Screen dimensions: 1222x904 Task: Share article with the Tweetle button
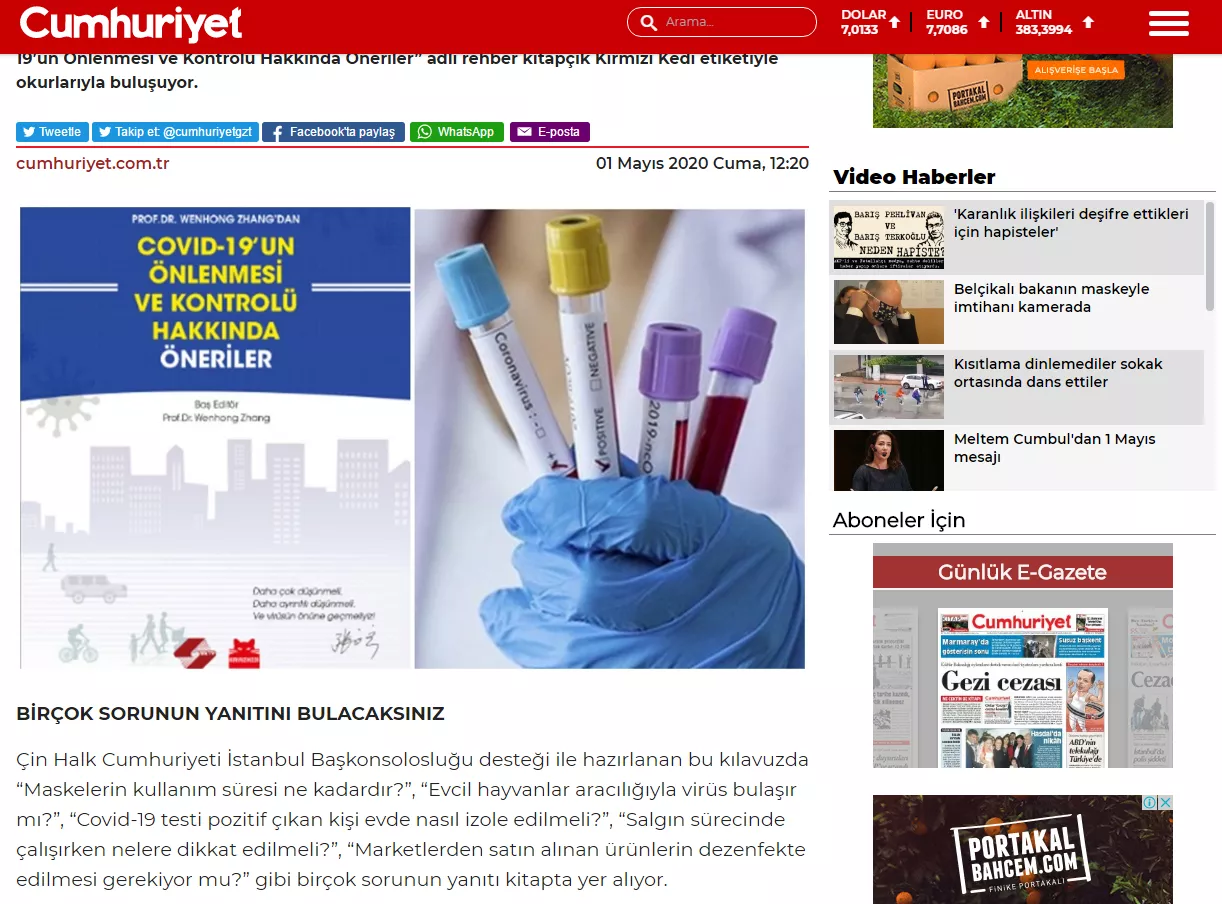52,132
